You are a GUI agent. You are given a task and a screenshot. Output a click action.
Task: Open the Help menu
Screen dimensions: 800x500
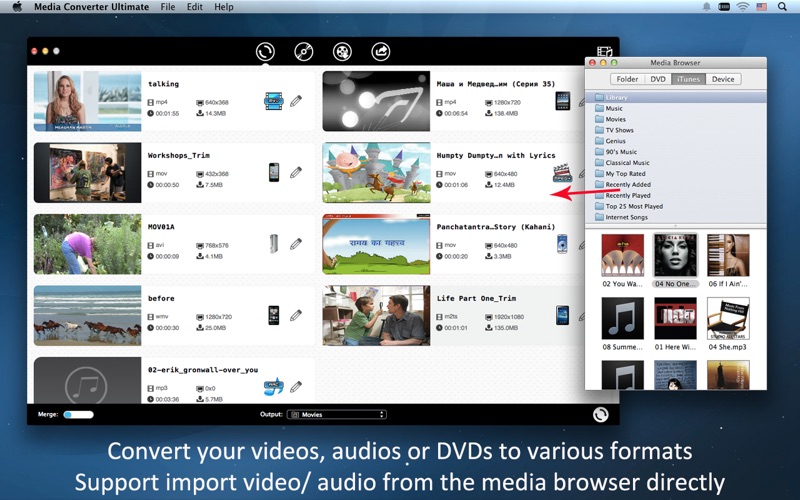223,7
